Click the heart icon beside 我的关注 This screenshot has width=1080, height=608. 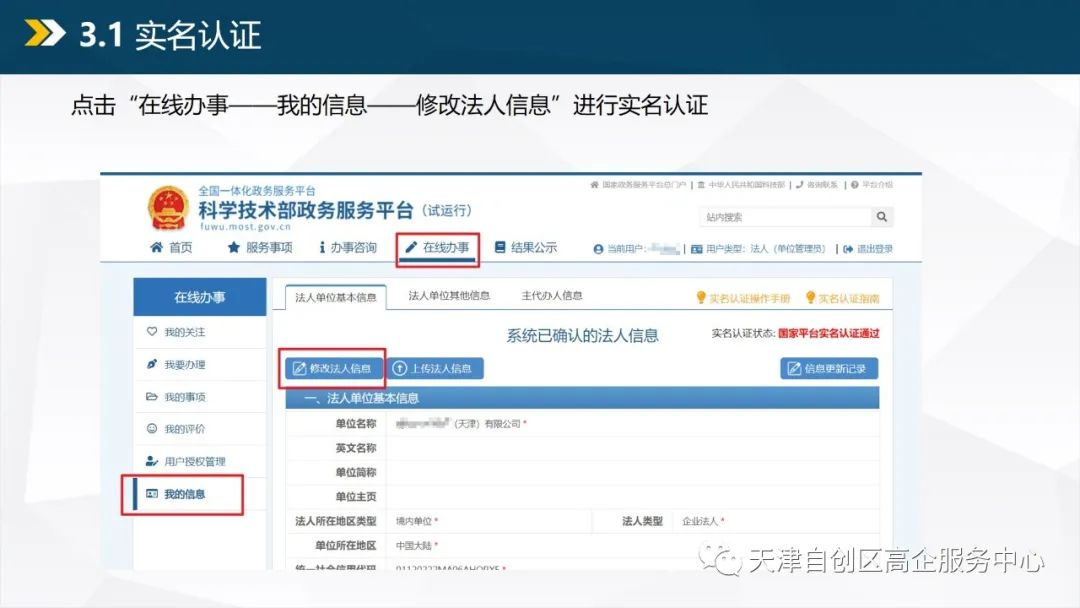click(x=152, y=331)
